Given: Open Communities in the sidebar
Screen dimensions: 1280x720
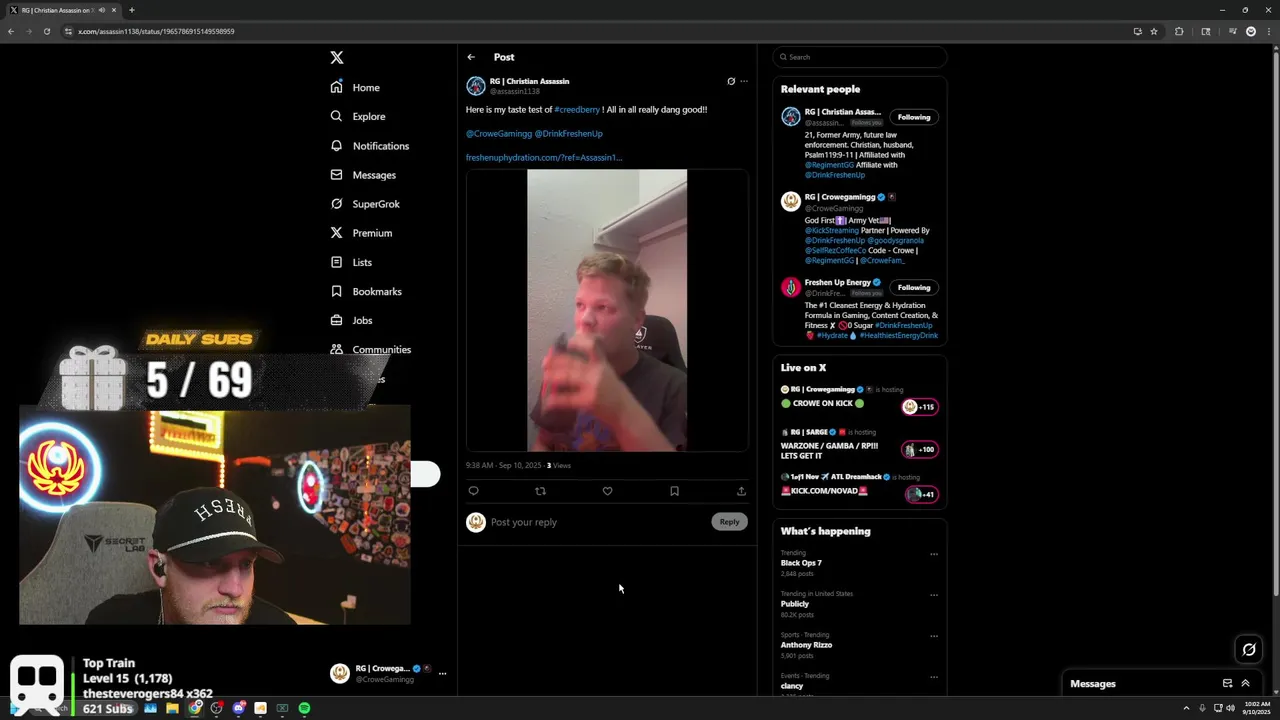Looking at the screenshot, I should coord(371,349).
